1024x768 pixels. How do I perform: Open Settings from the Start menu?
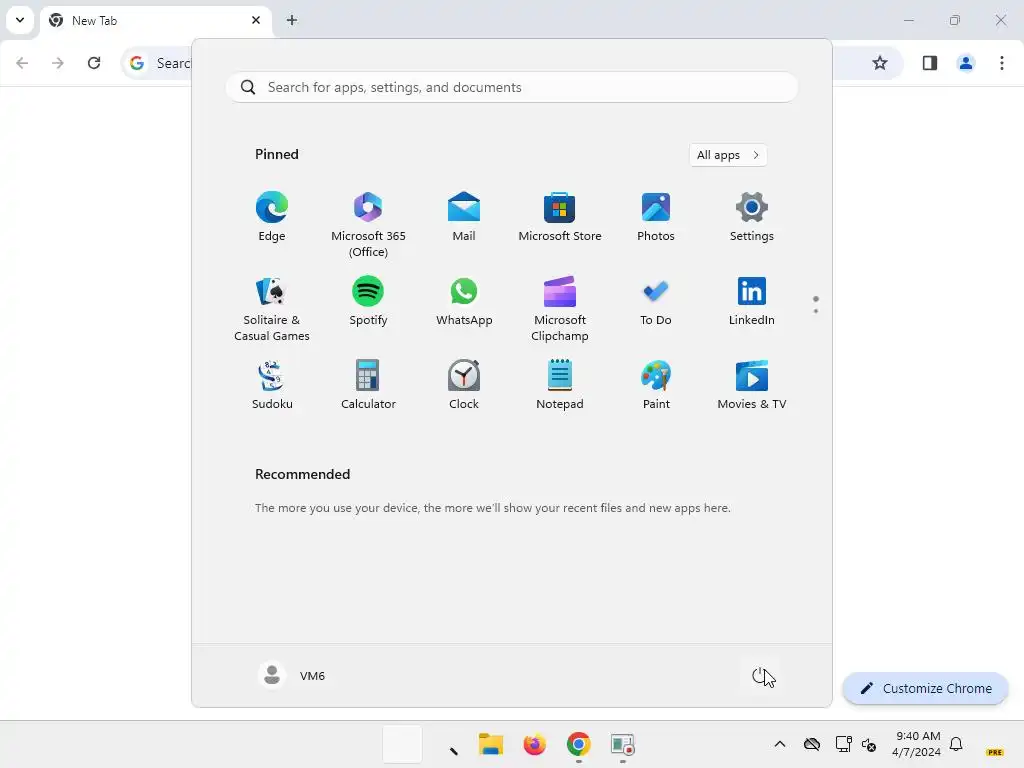[x=752, y=217]
